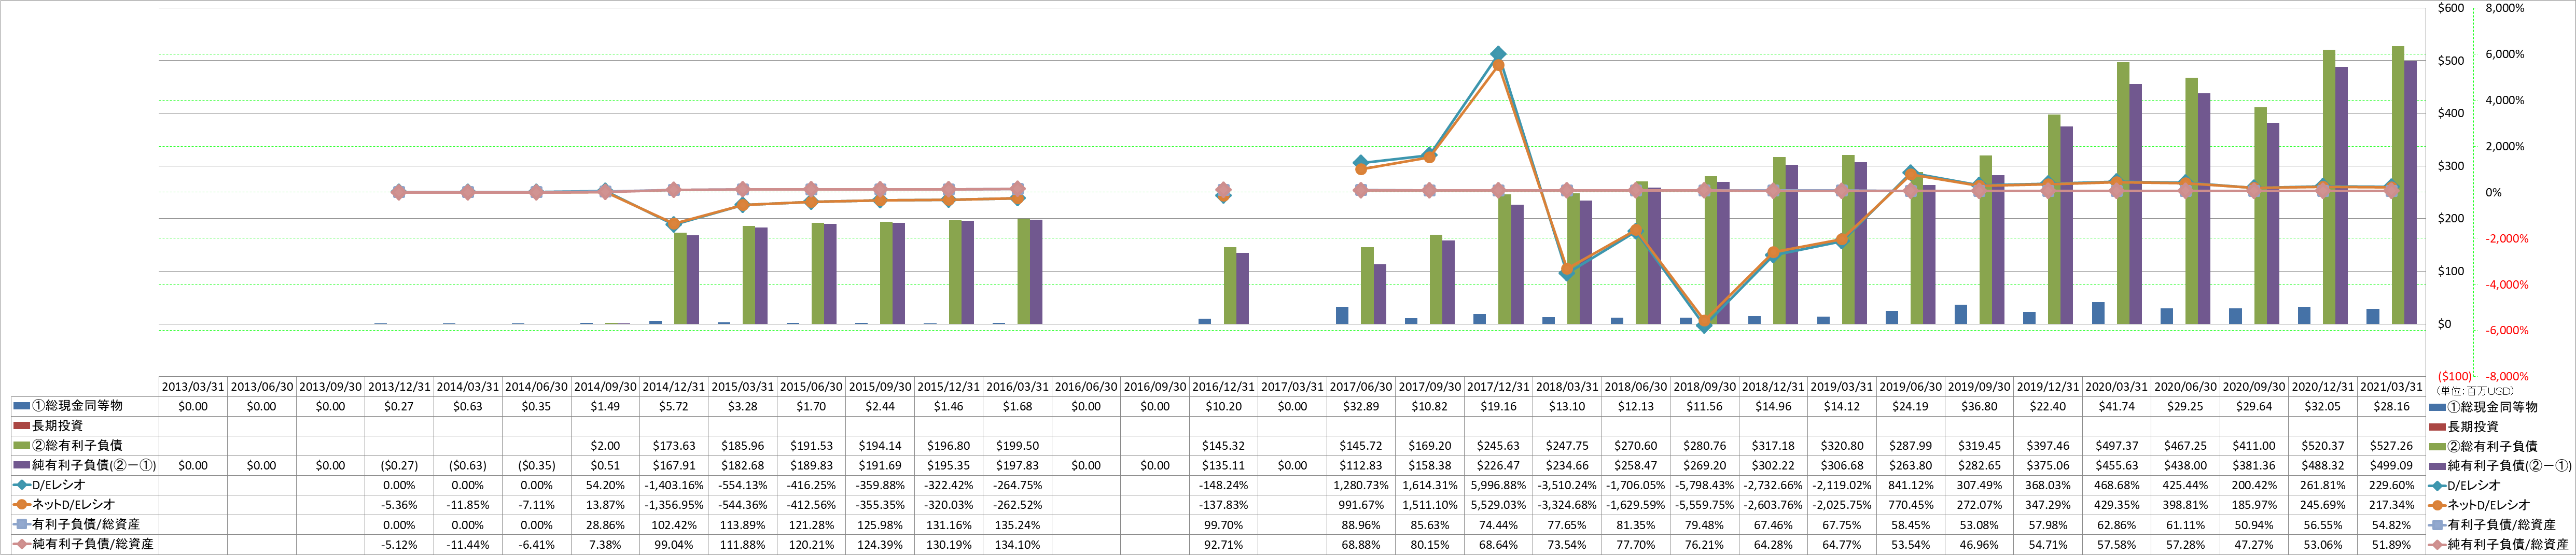Click D/E ratio value -1,403.16%
This screenshot has width=2576, height=555.
674,486
